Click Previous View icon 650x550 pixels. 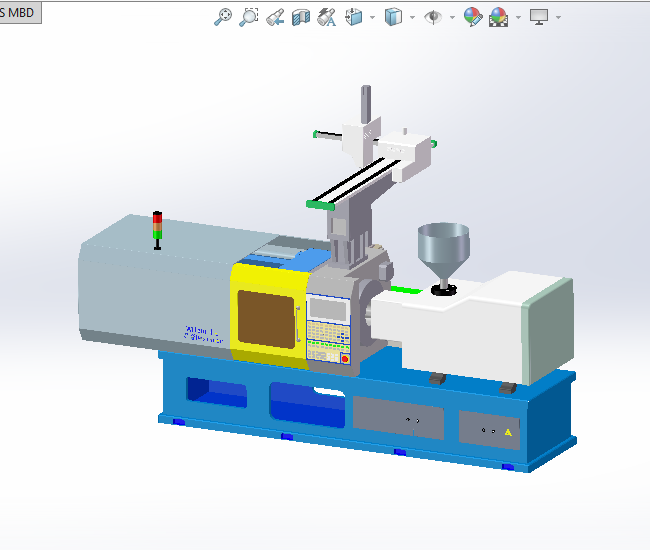click(x=275, y=17)
